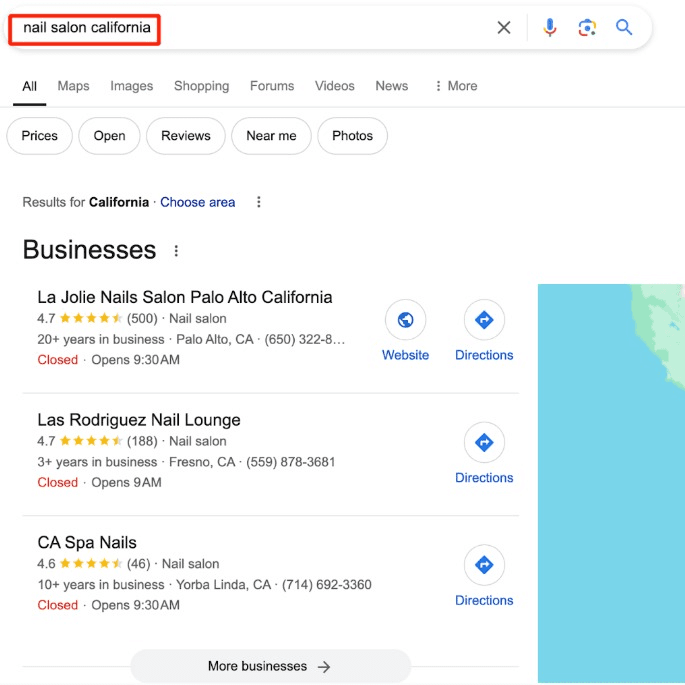
Task: Click the Choose area link
Action: pos(197,202)
